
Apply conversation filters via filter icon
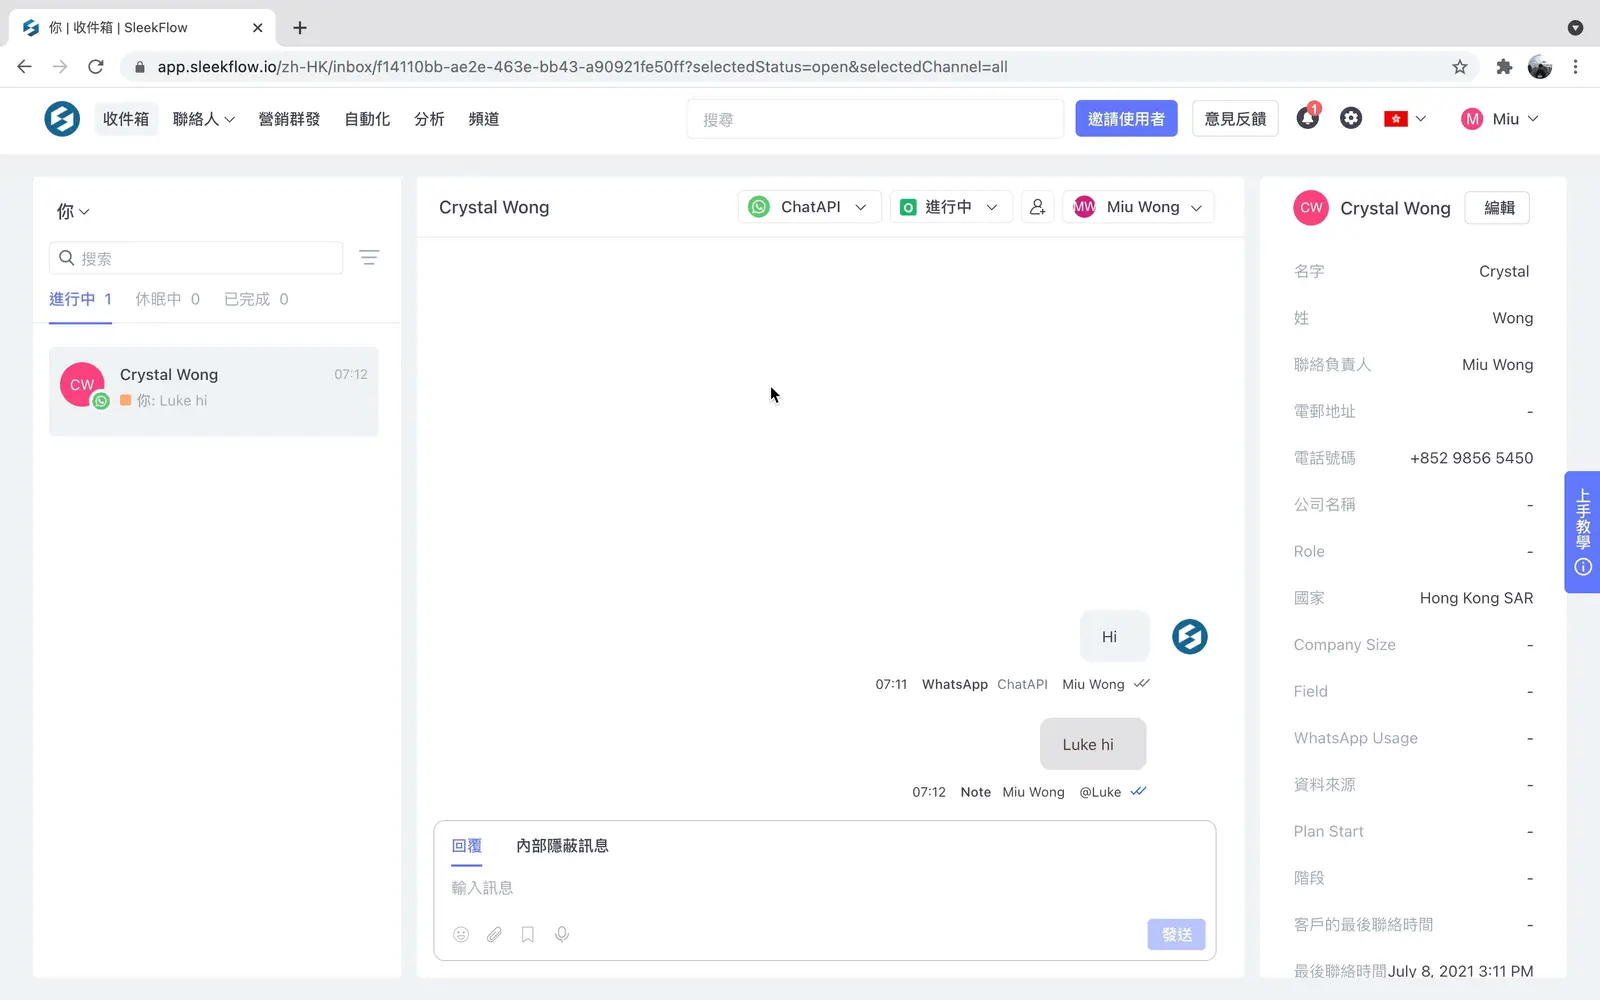click(369, 257)
